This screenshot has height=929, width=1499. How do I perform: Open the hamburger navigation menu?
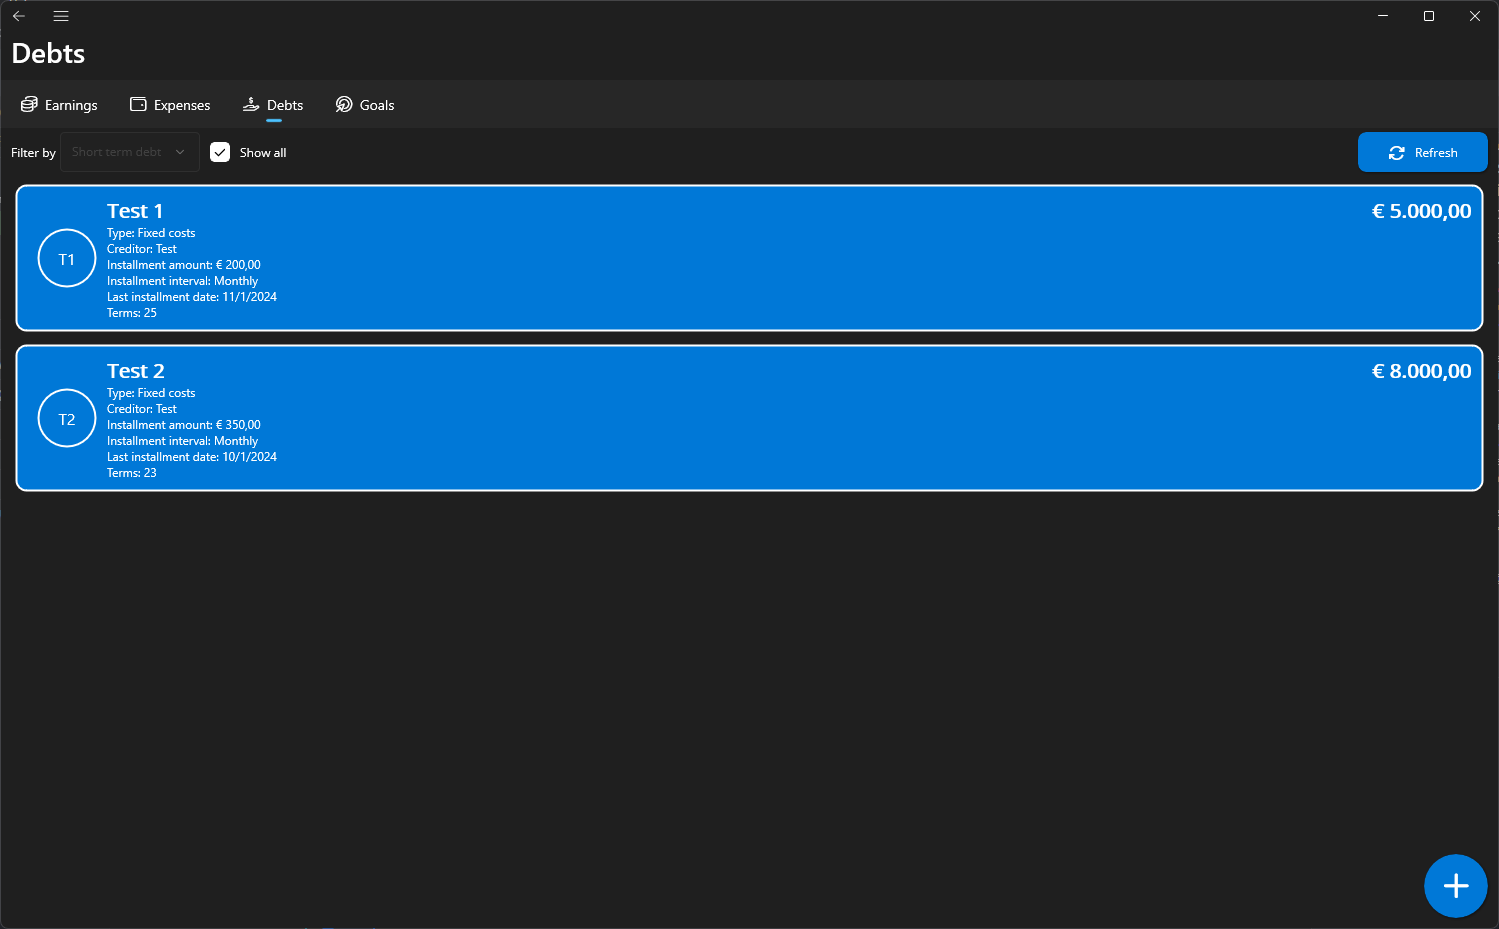[61, 16]
